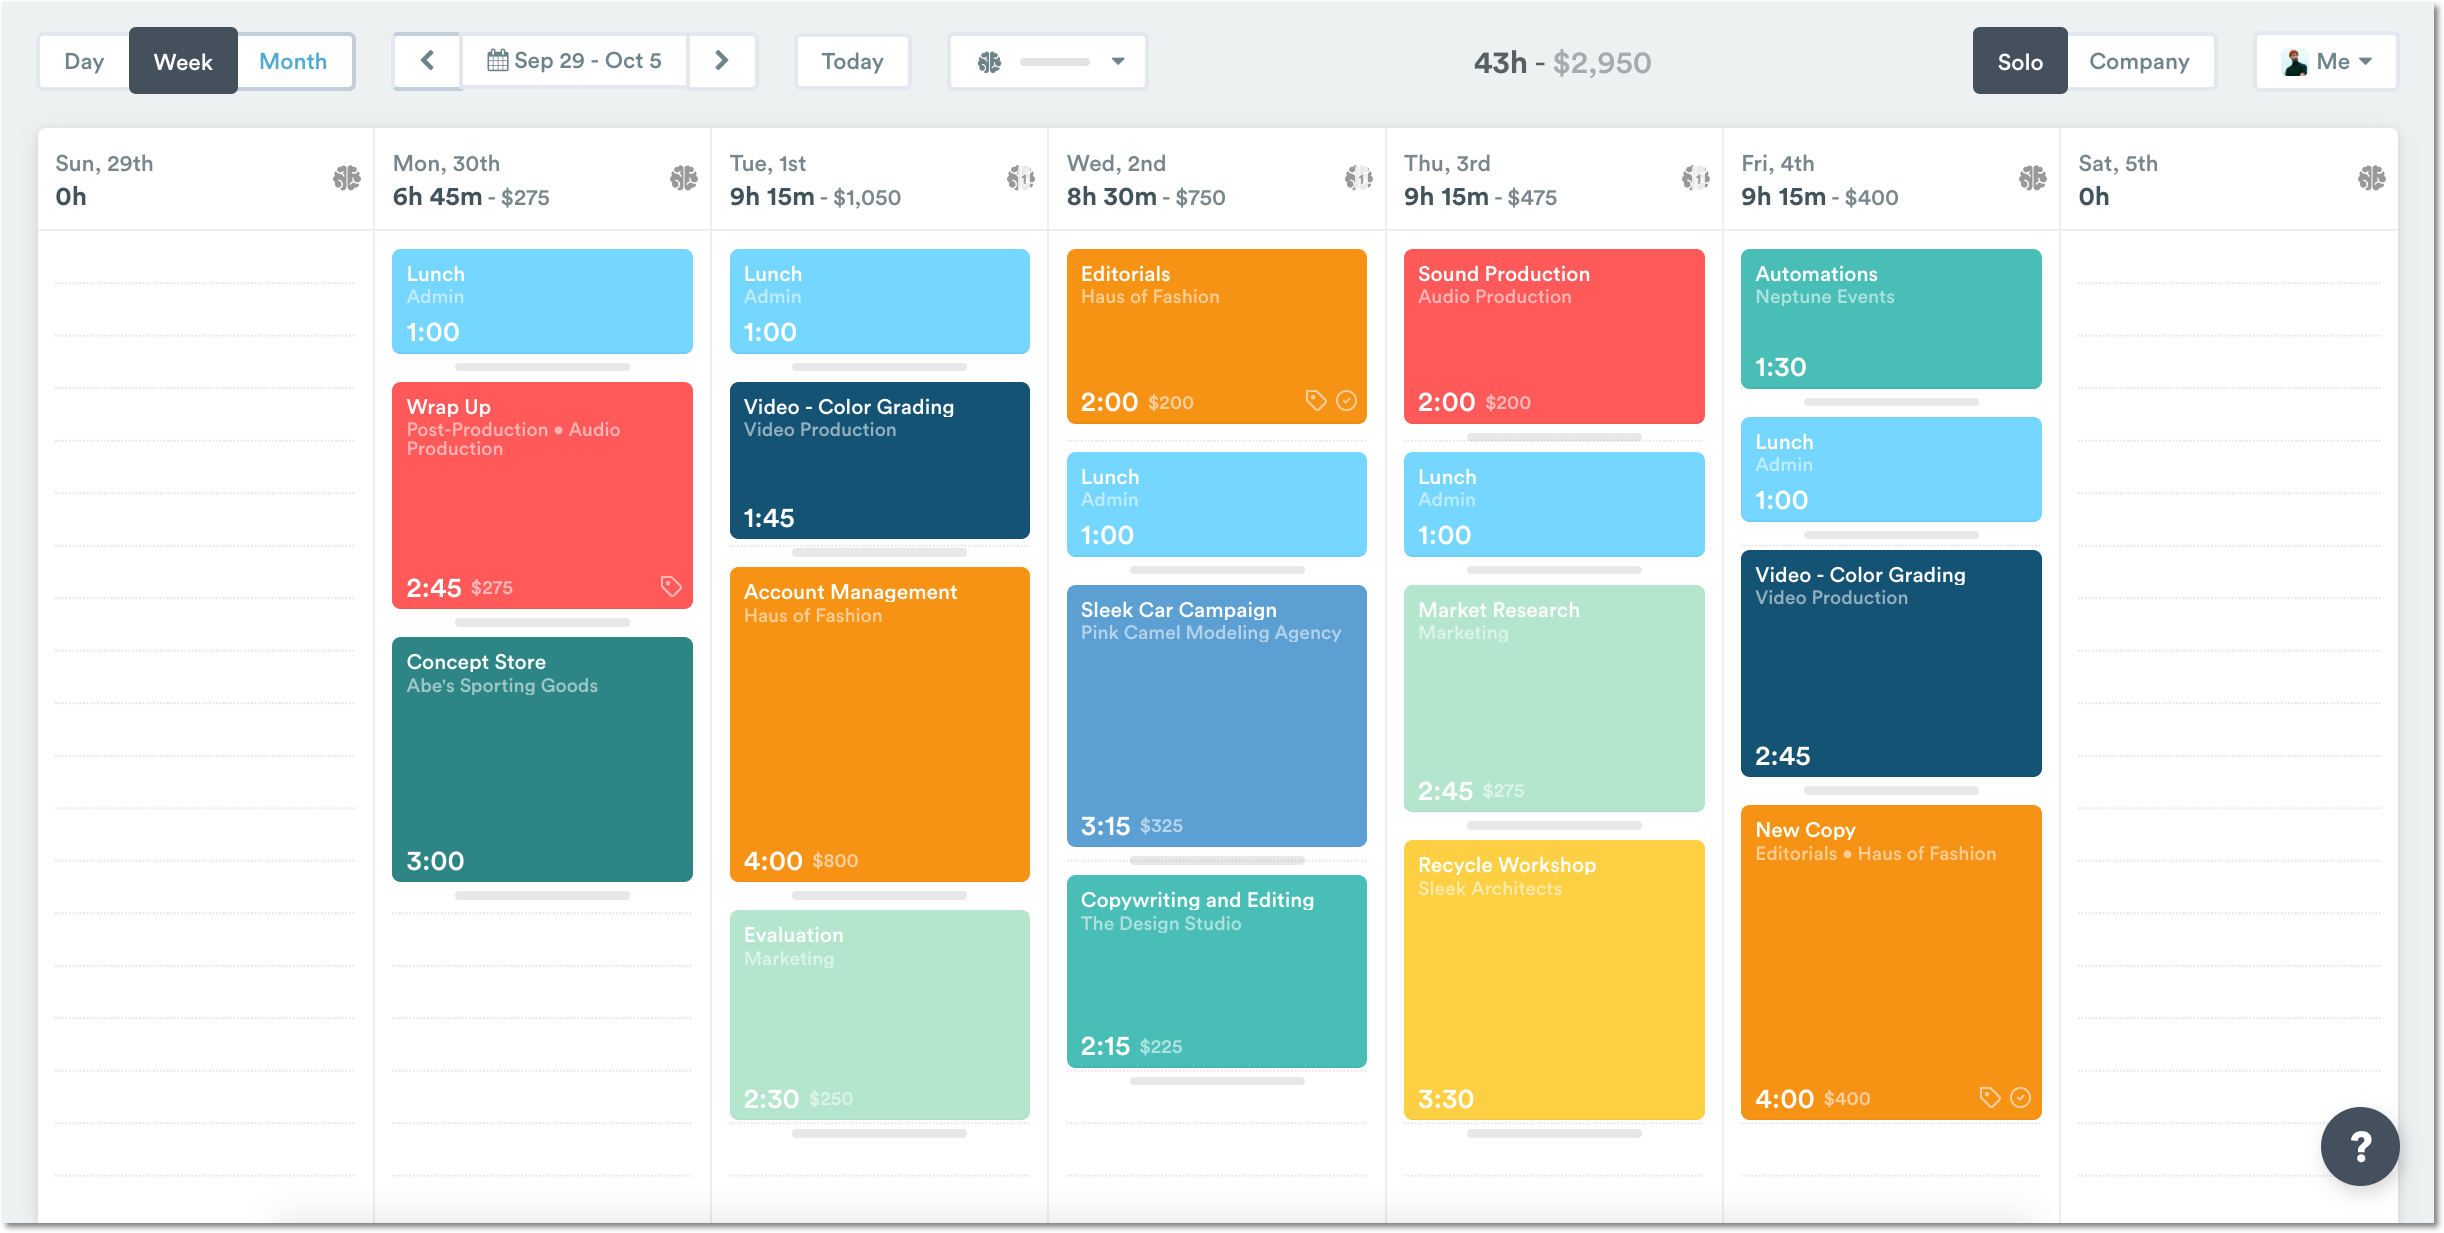
Task: Switch to Company view
Action: [2141, 61]
